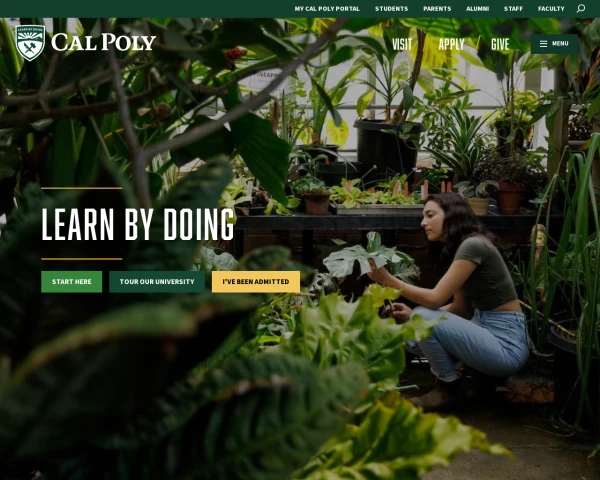Click the I've Been Admitted button
The height and width of the screenshot is (480, 600).
pos(256,282)
